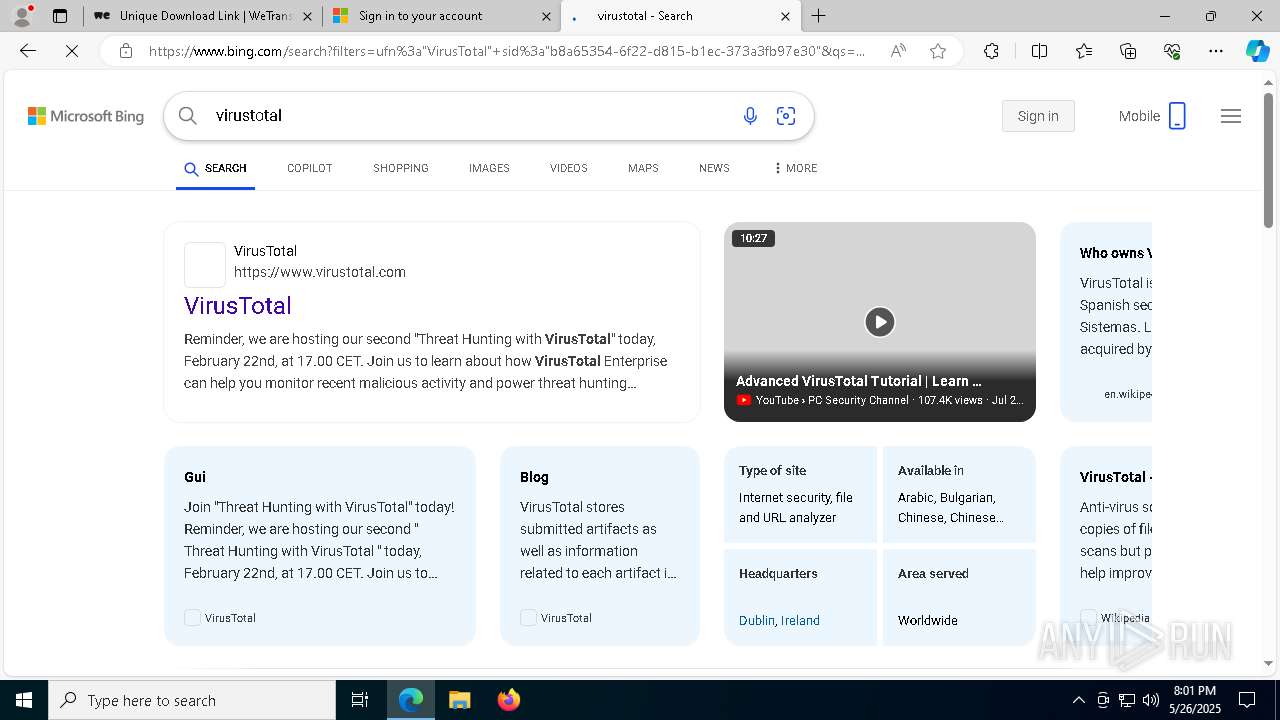Open Bing hamburger settings menu

1231,116
